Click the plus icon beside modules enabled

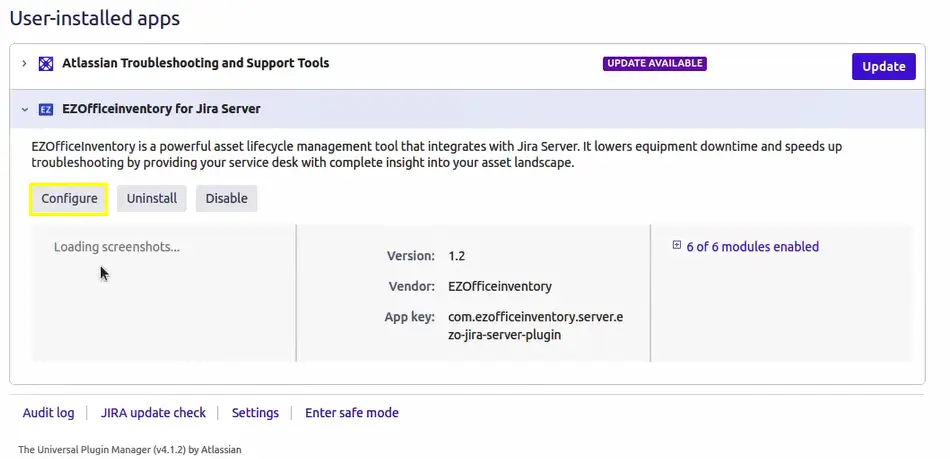click(677, 245)
